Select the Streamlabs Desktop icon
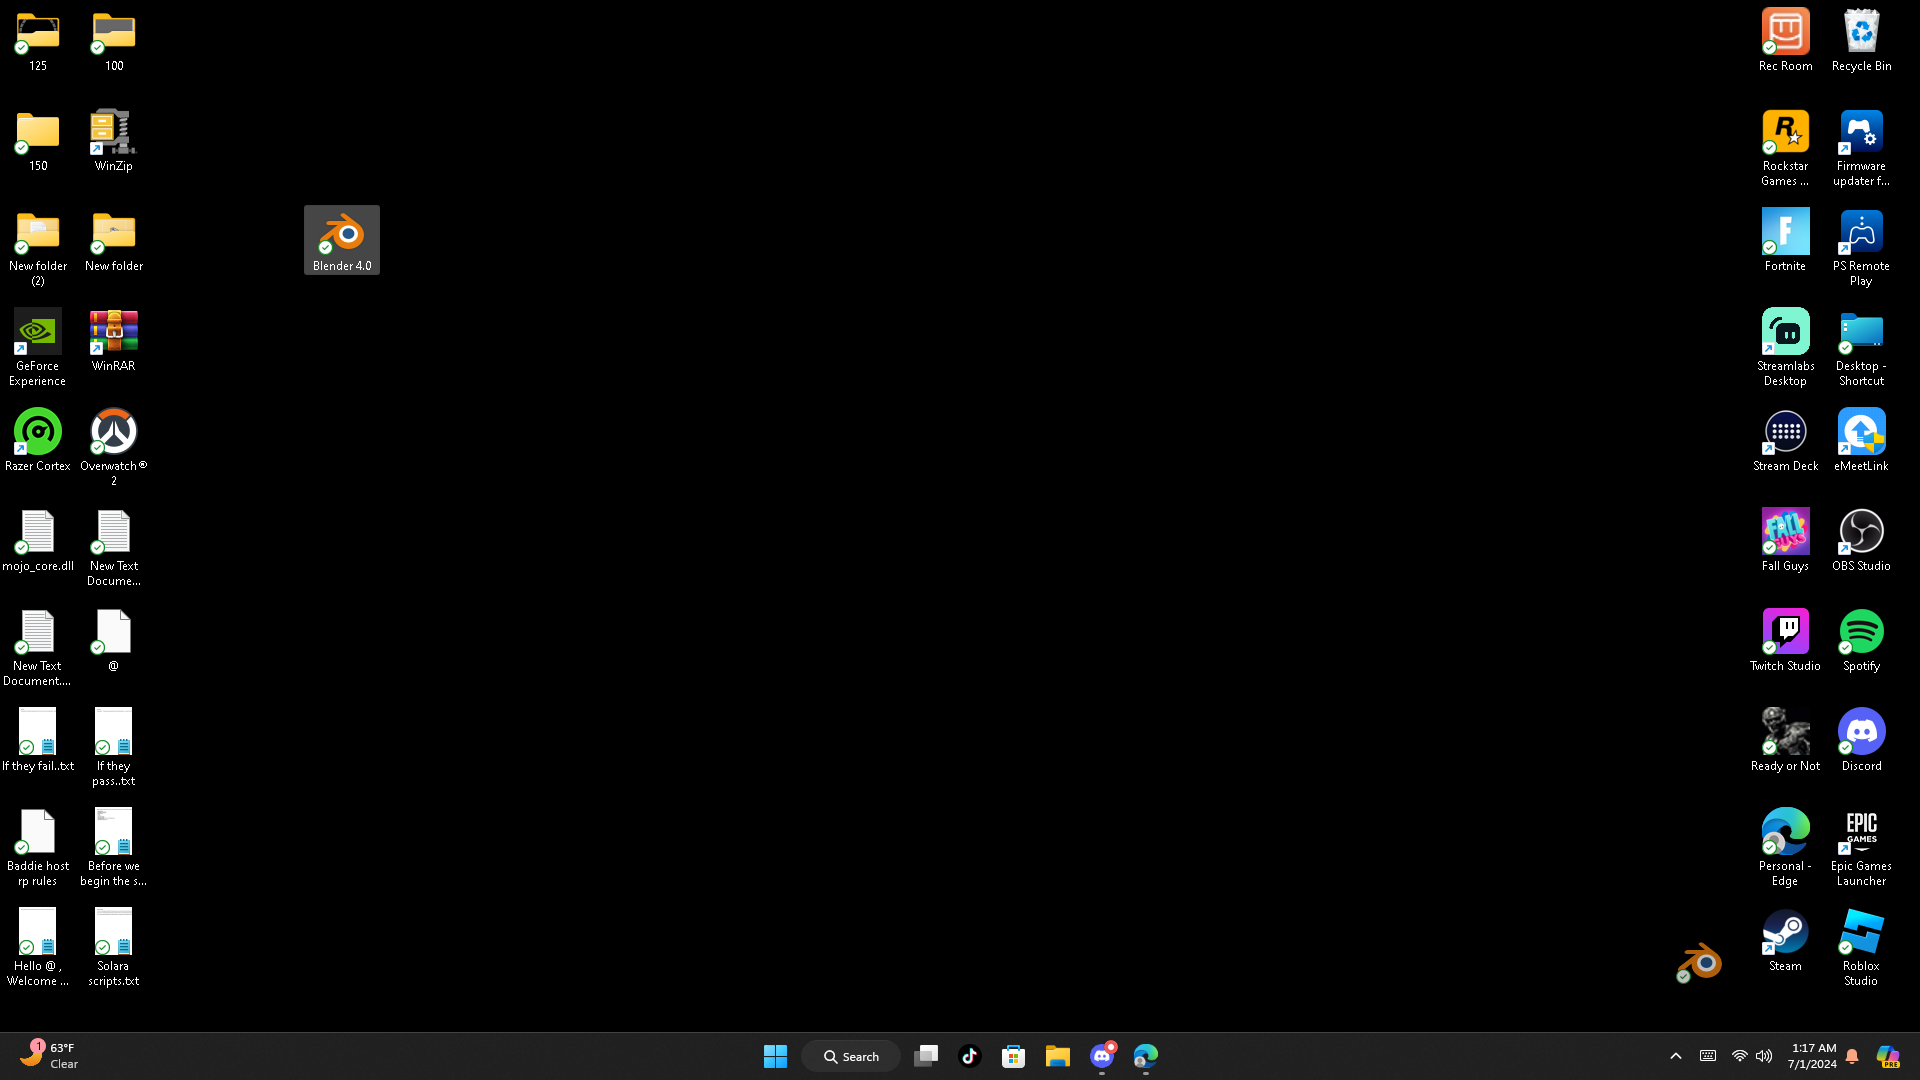 [1786, 348]
